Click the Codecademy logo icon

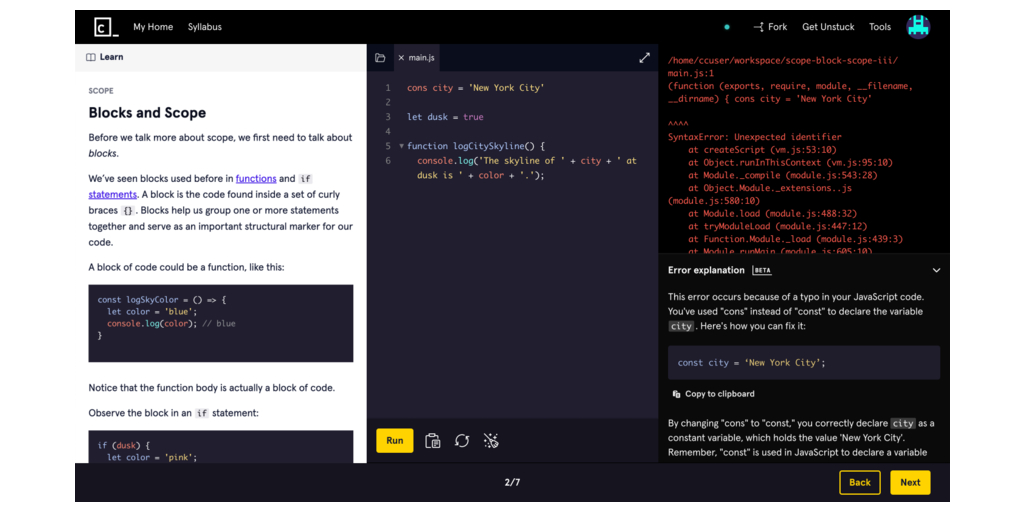[x=106, y=27]
